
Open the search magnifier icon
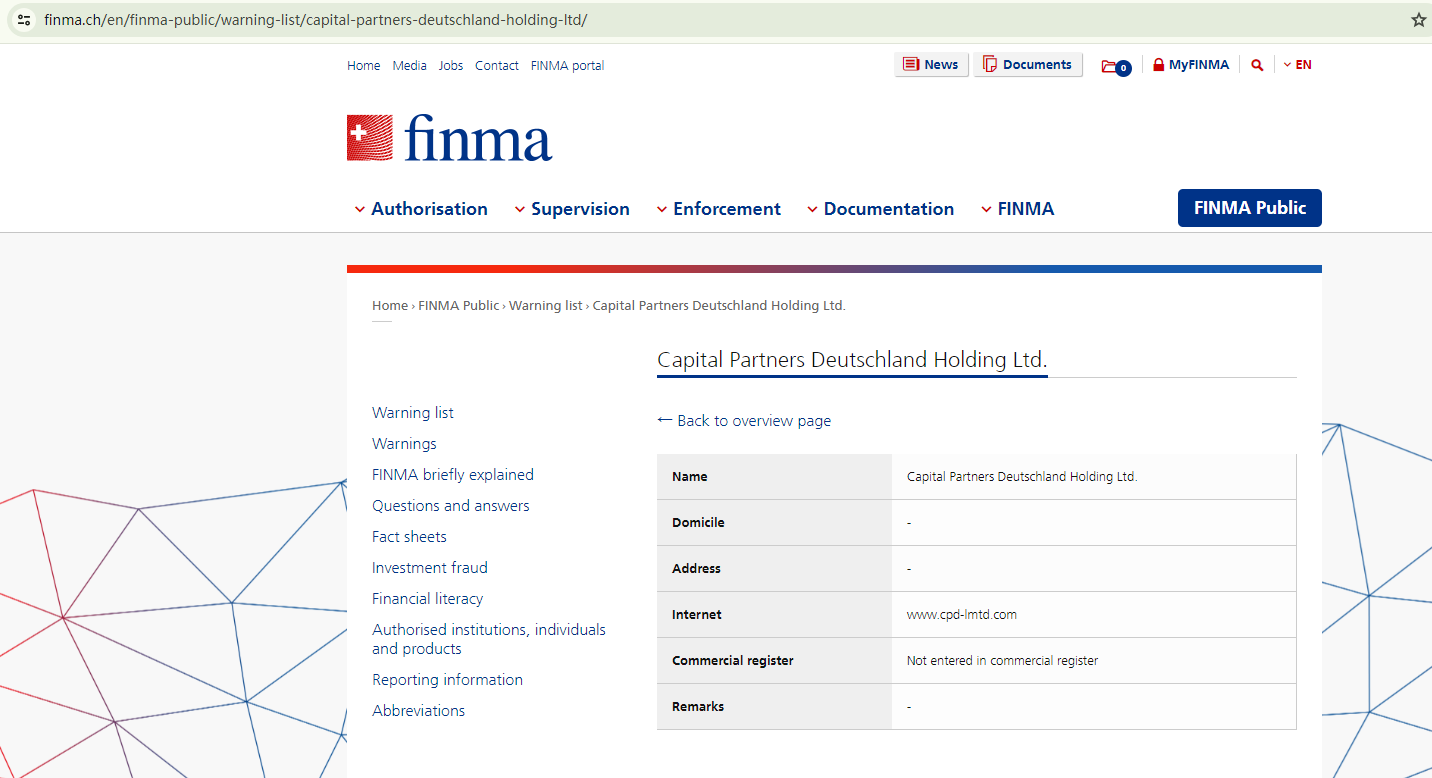1257,65
